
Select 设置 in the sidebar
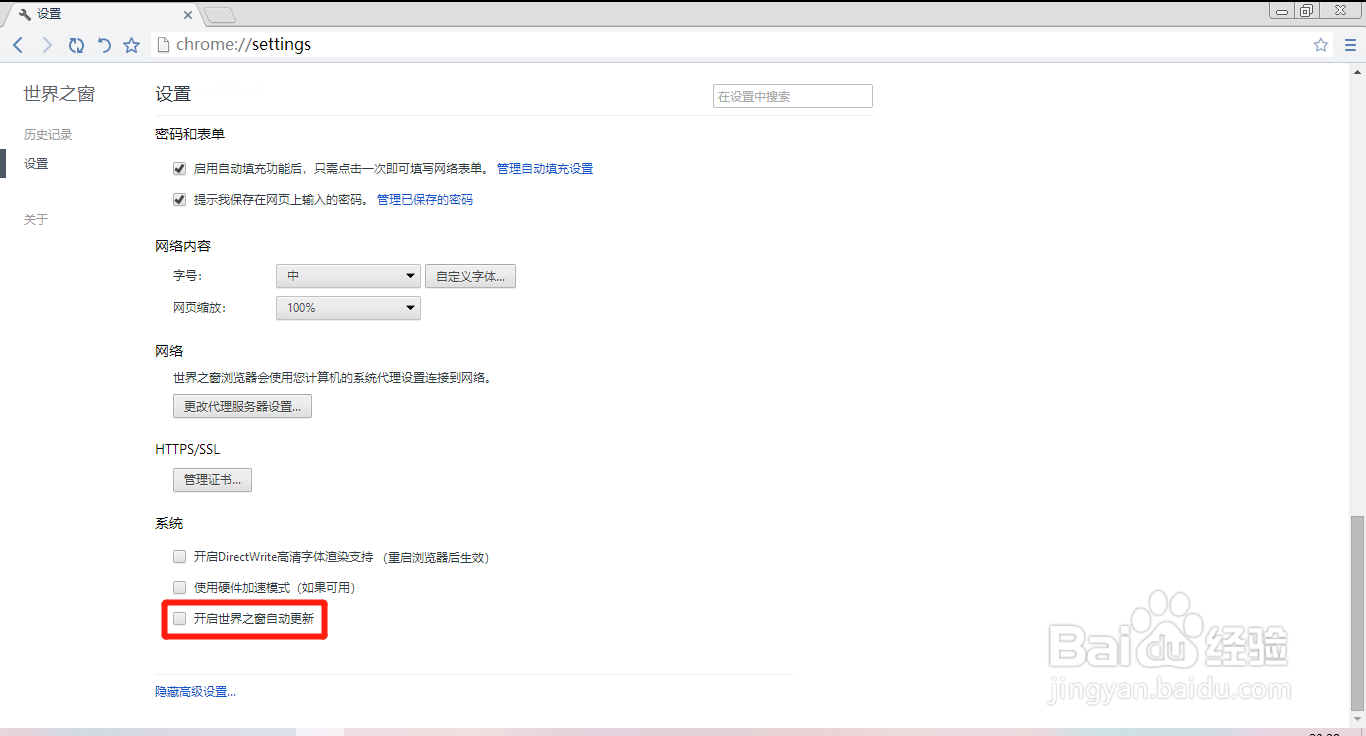point(36,164)
